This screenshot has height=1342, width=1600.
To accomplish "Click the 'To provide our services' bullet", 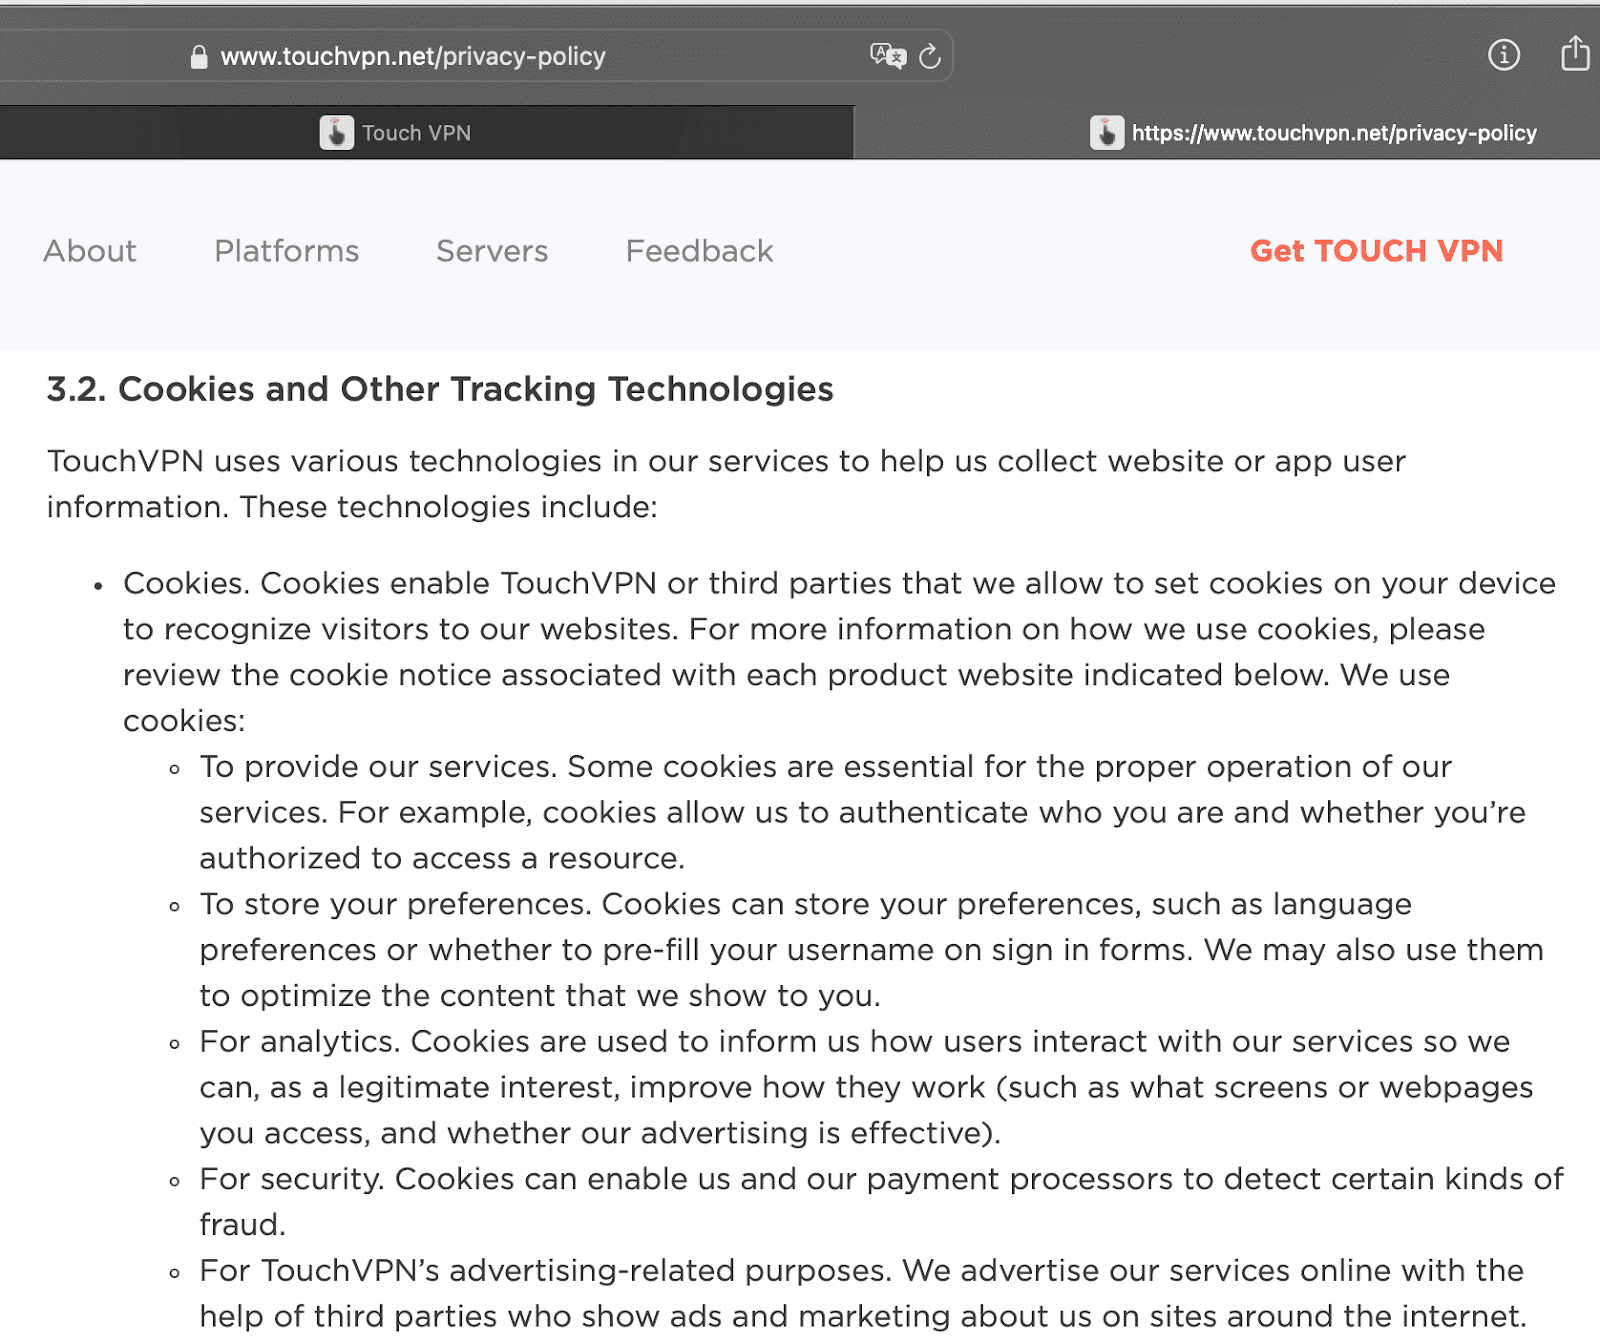I will click(x=862, y=812).
